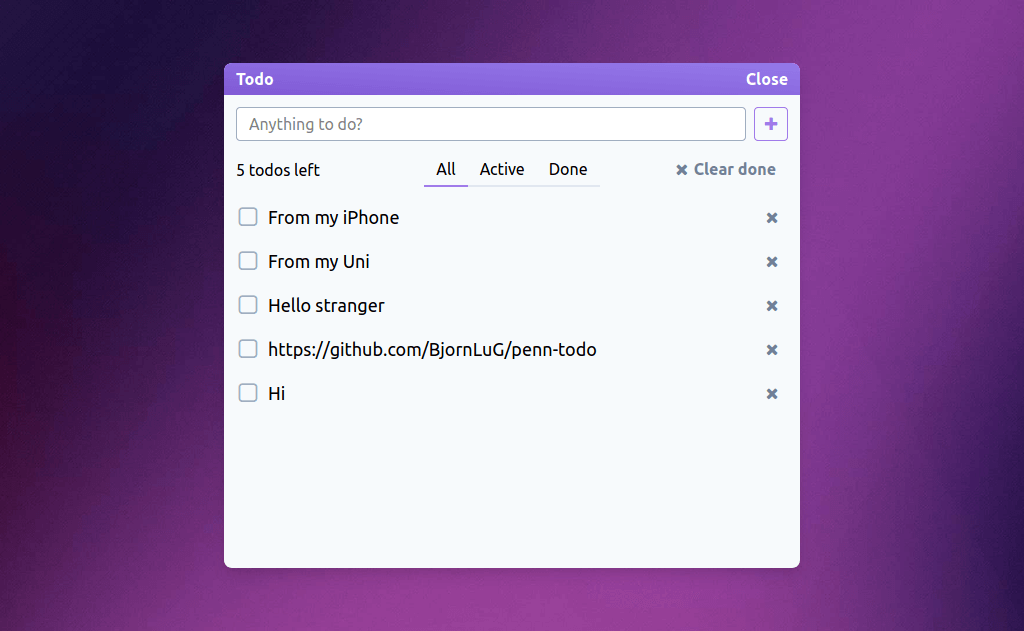Viewport: 1024px width, 631px height.
Task: Tick the "Hello stranger" checkbox
Action: pyautogui.click(x=248, y=305)
